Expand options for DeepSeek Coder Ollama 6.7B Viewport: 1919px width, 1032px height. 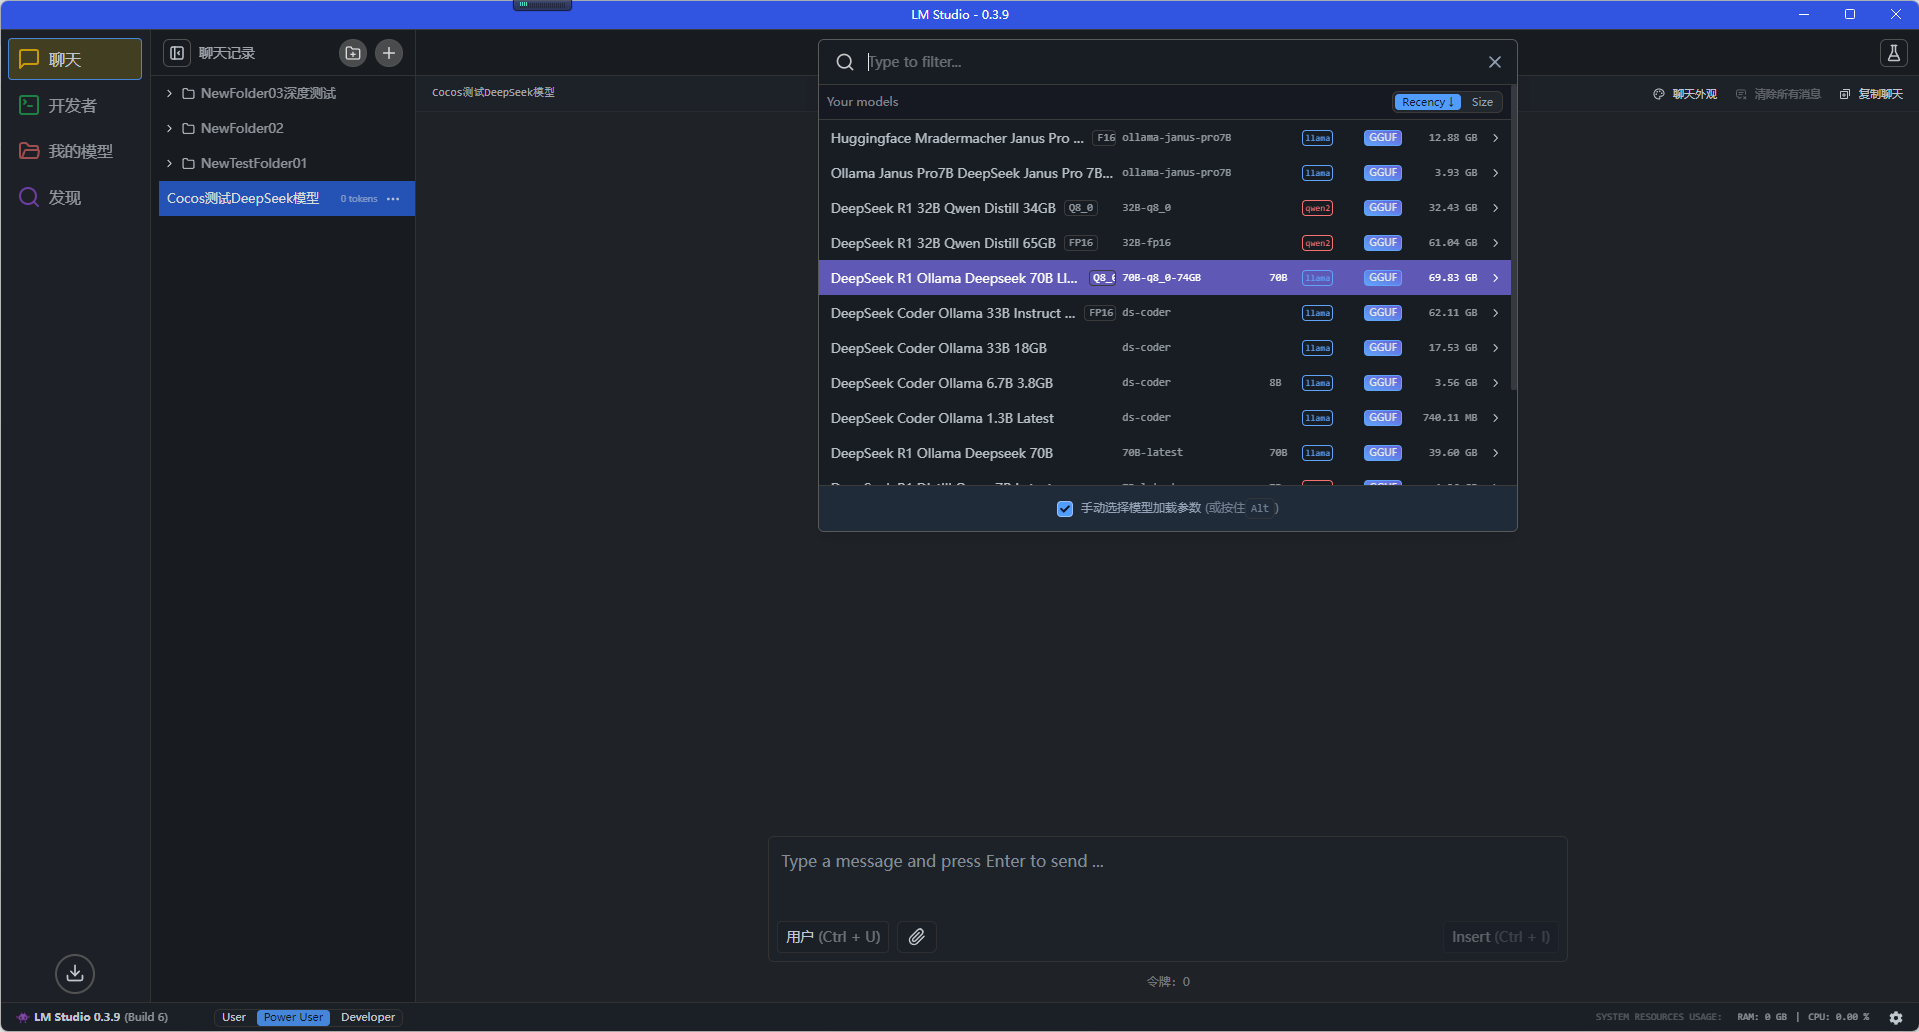1495,383
